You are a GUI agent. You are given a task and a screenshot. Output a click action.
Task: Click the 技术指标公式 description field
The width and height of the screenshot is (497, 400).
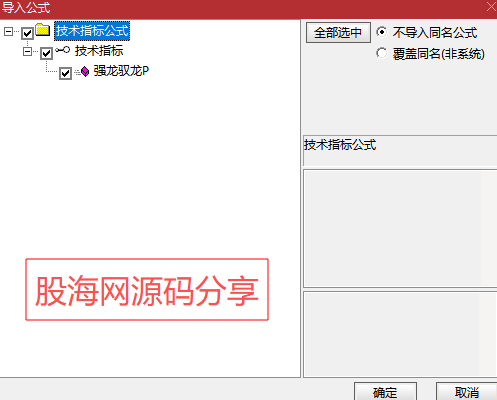[400, 151]
